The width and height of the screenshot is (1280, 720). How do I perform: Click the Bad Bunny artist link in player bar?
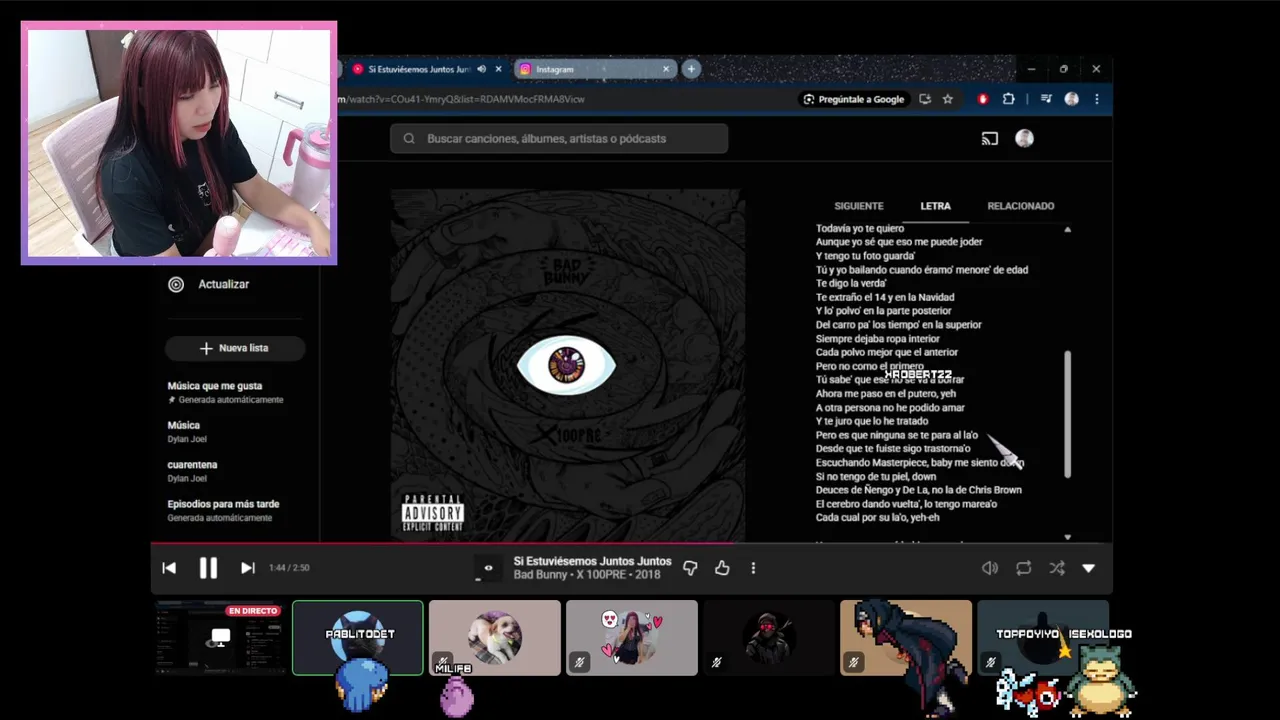(538, 575)
